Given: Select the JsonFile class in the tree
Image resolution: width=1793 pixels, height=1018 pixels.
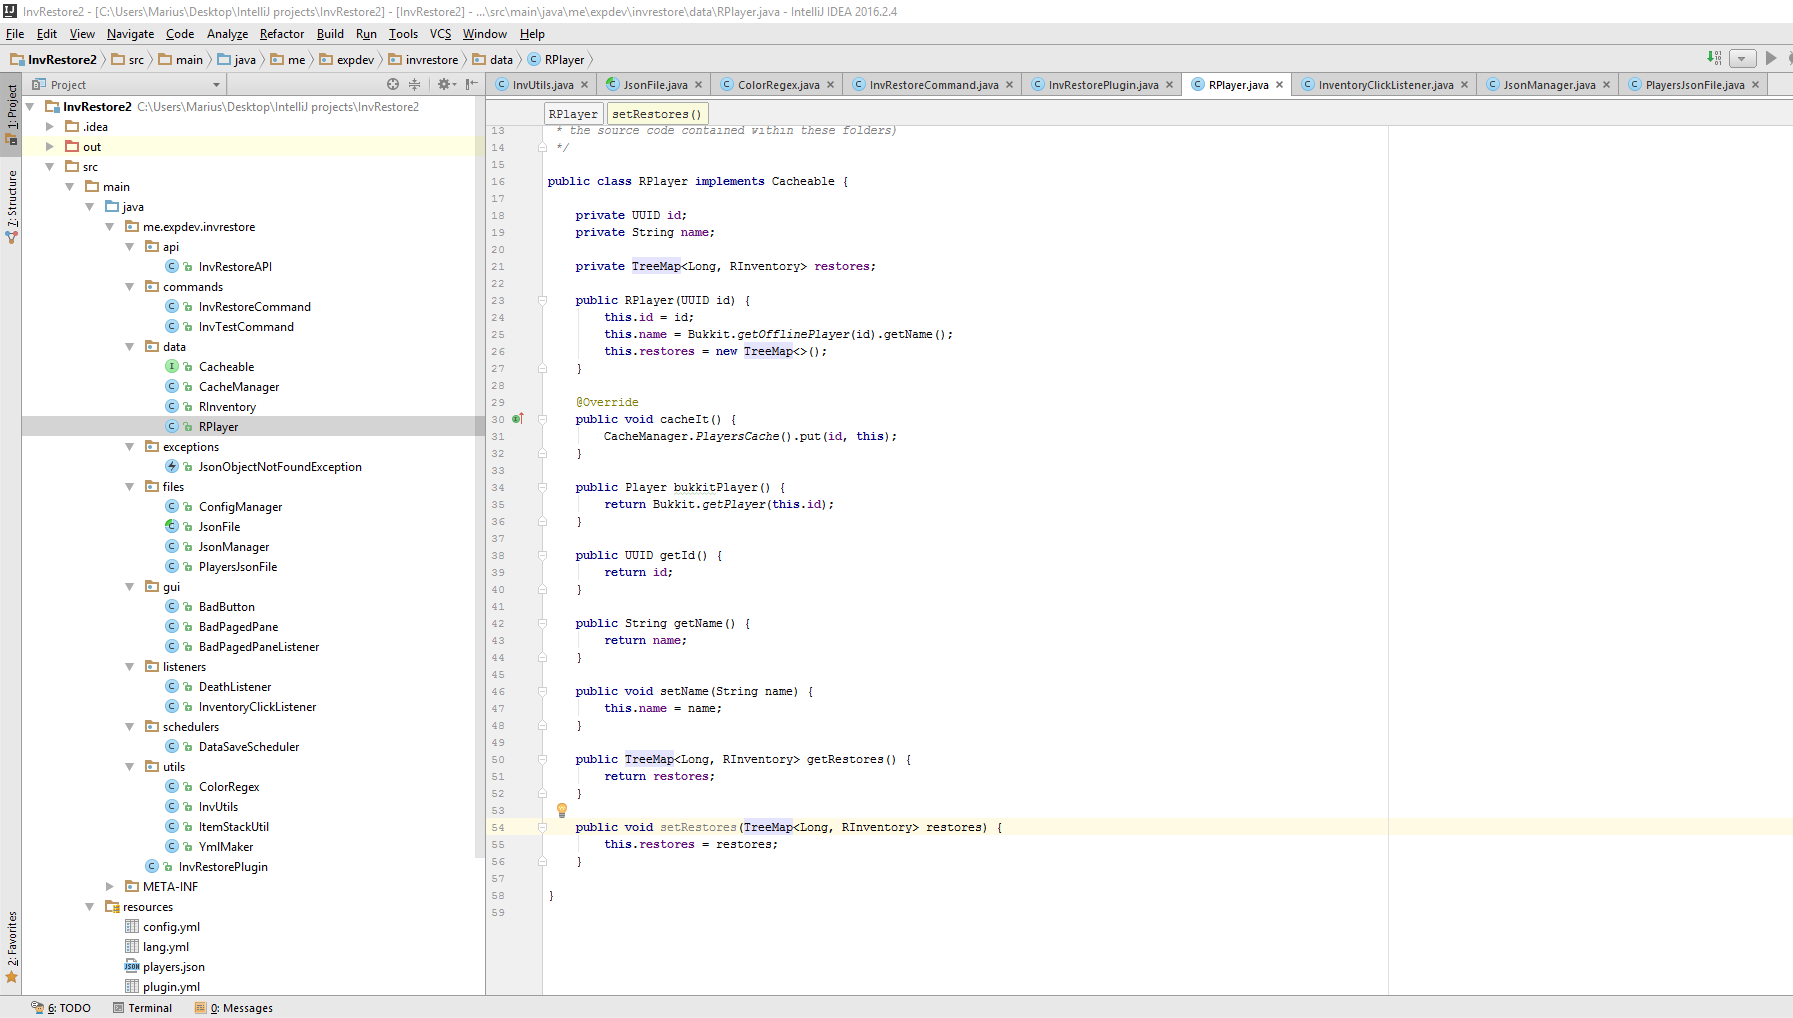Looking at the screenshot, I should (x=219, y=526).
